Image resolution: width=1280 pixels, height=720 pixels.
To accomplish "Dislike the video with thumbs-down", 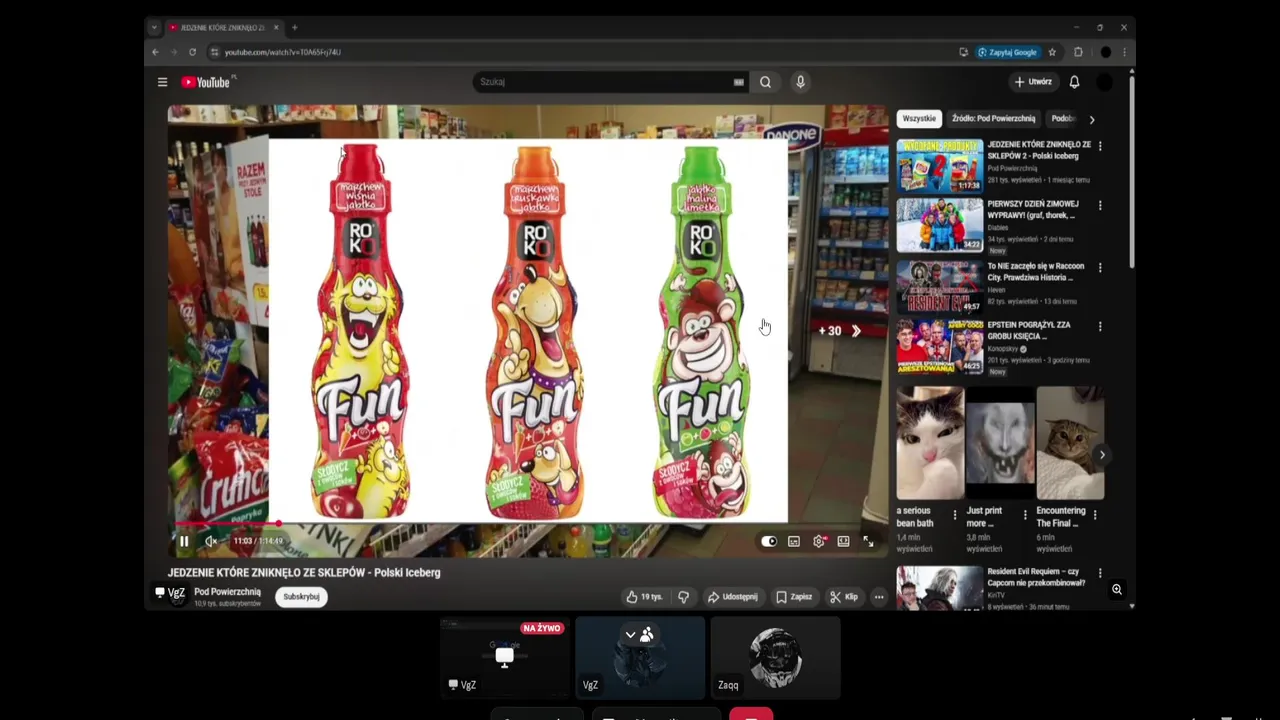I will point(683,597).
